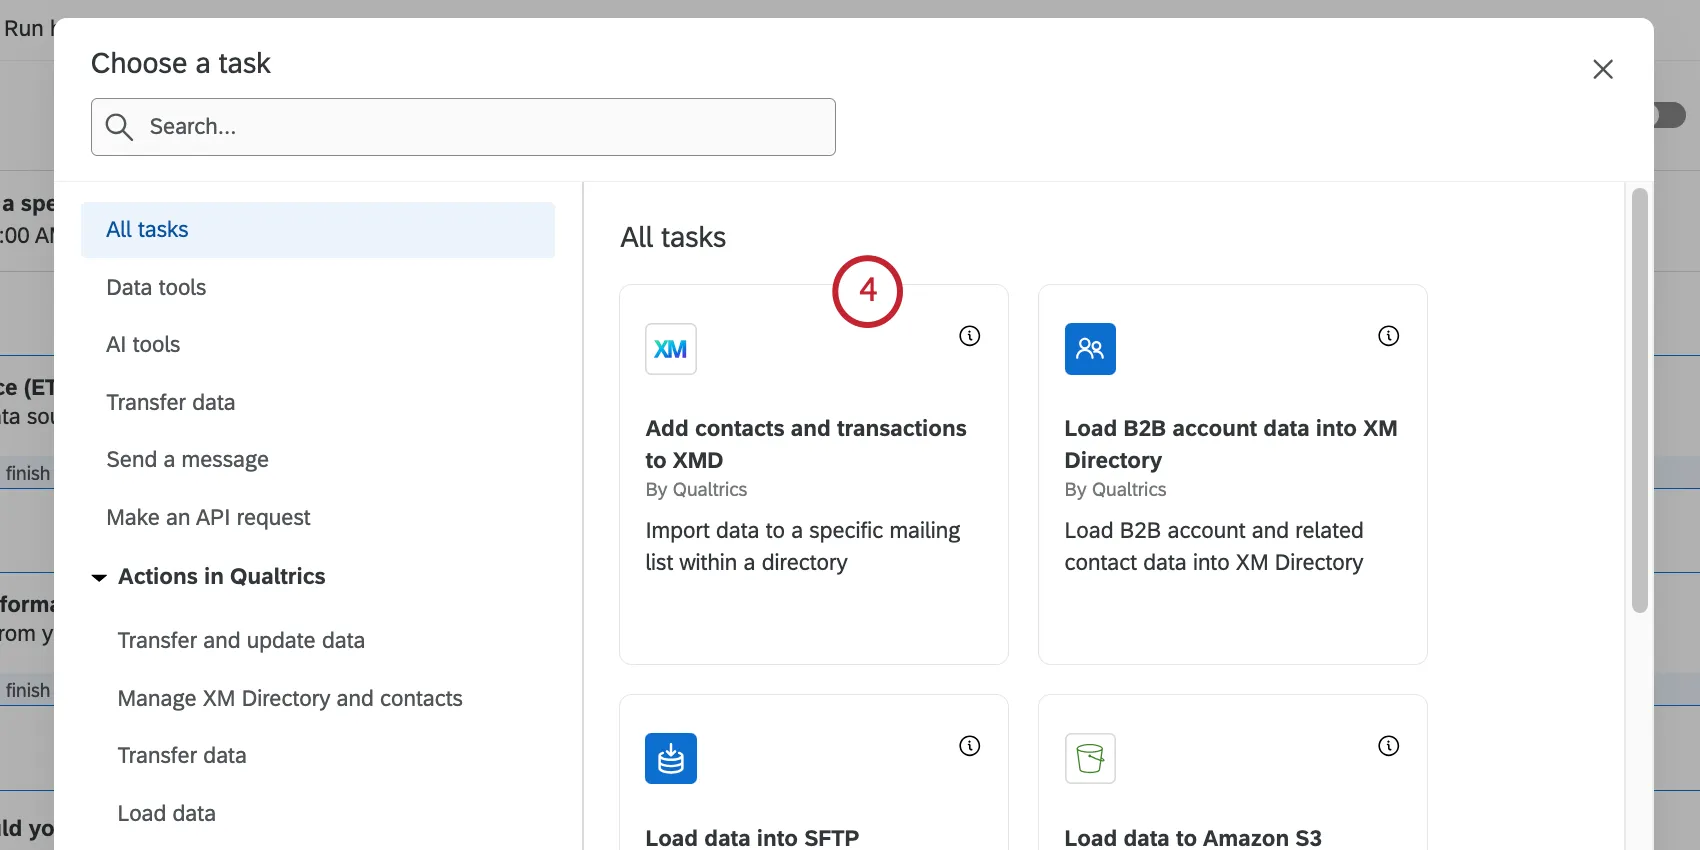The image size is (1700, 850).
Task: Click the B2B account people icon
Action: coord(1089,349)
